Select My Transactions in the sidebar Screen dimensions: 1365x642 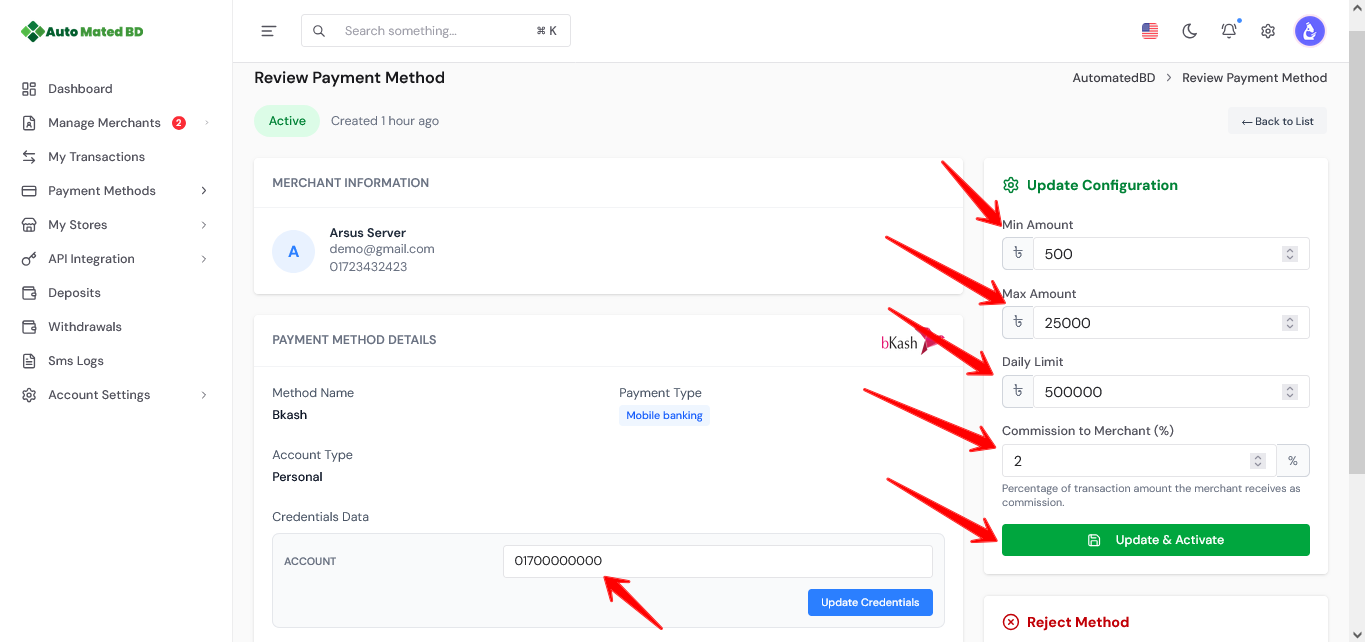click(96, 156)
